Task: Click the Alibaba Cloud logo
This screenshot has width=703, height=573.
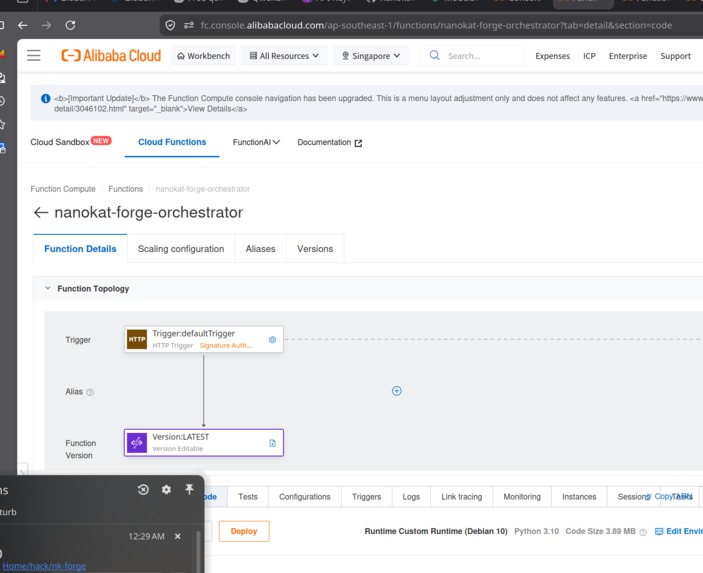Action: coord(111,56)
